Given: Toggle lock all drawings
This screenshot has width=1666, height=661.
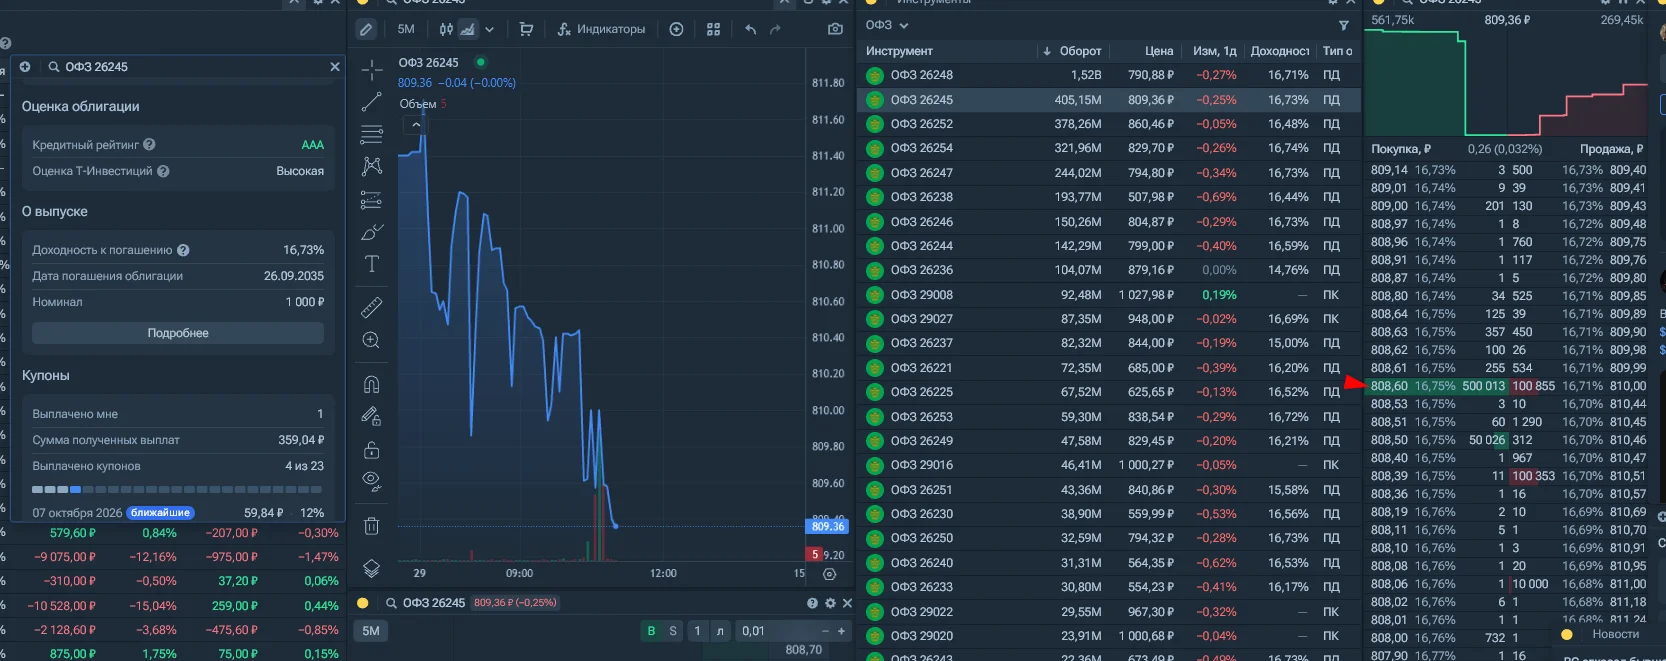Looking at the screenshot, I should click(x=372, y=449).
